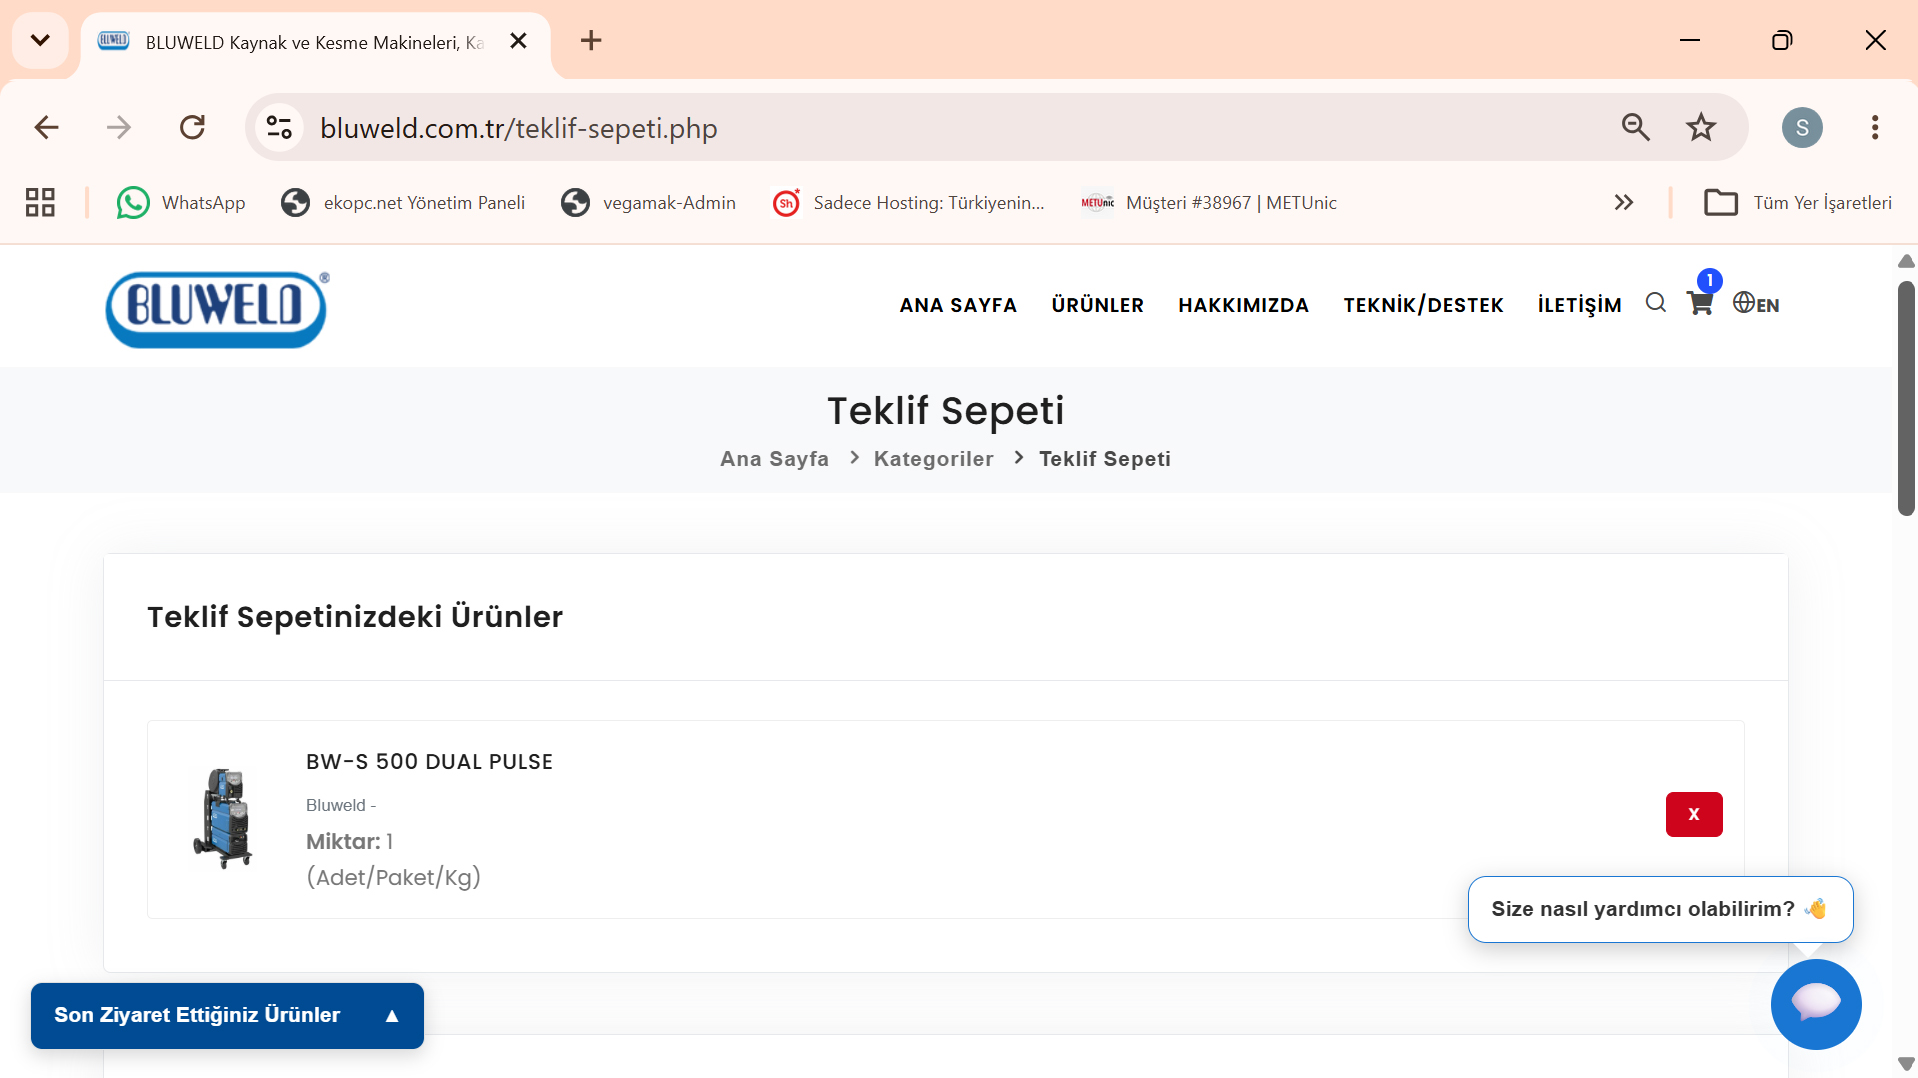Click Teklif Sepeti breadcrumb text
The height and width of the screenshot is (1078, 1918).
tap(1105, 459)
